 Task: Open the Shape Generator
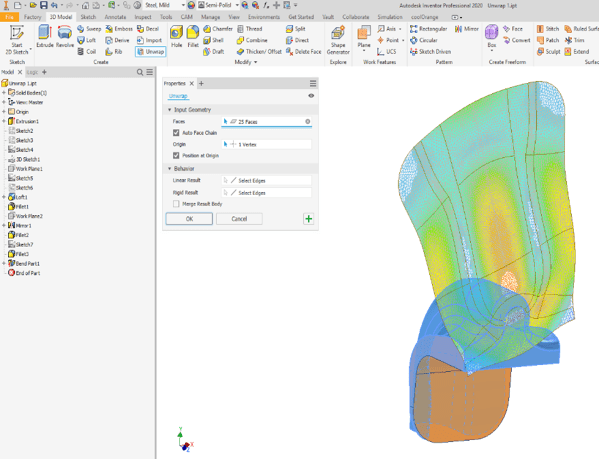click(338, 40)
